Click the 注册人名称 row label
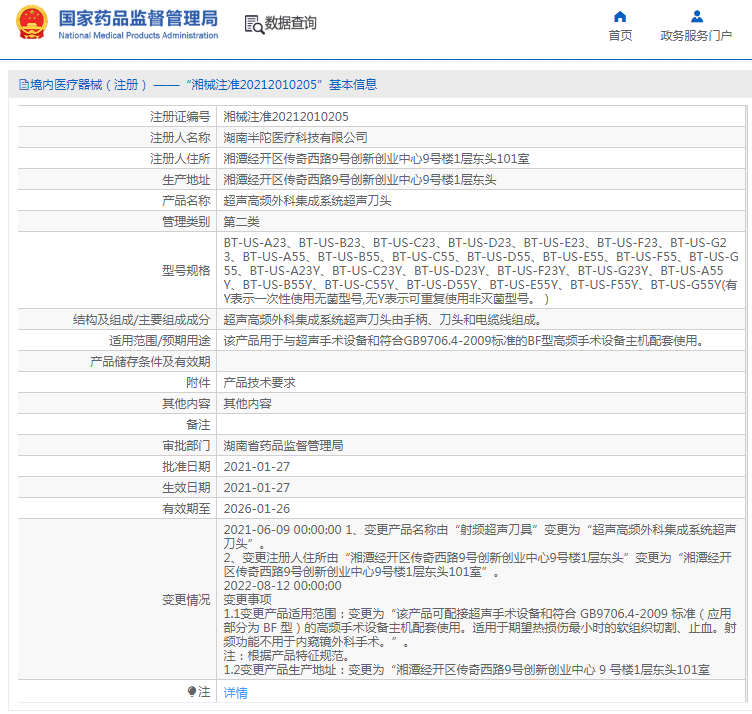The height and width of the screenshot is (714, 752). point(180,138)
